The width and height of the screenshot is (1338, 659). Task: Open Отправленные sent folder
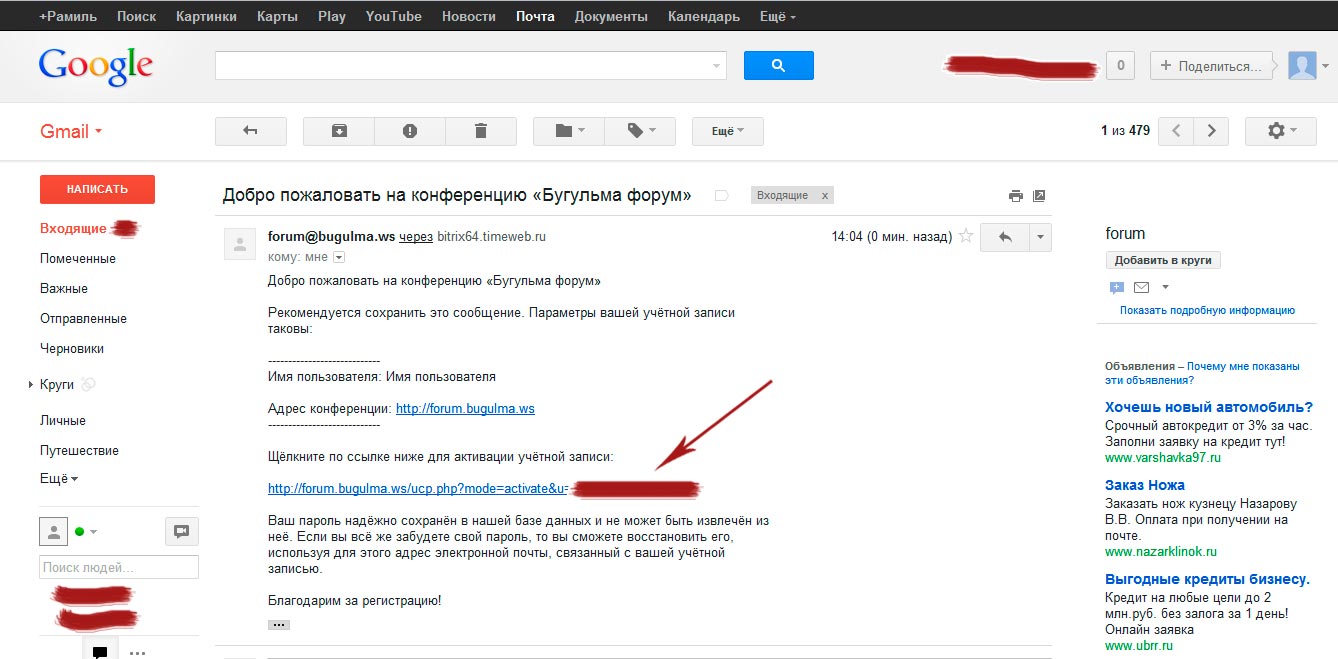click(83, 319)
